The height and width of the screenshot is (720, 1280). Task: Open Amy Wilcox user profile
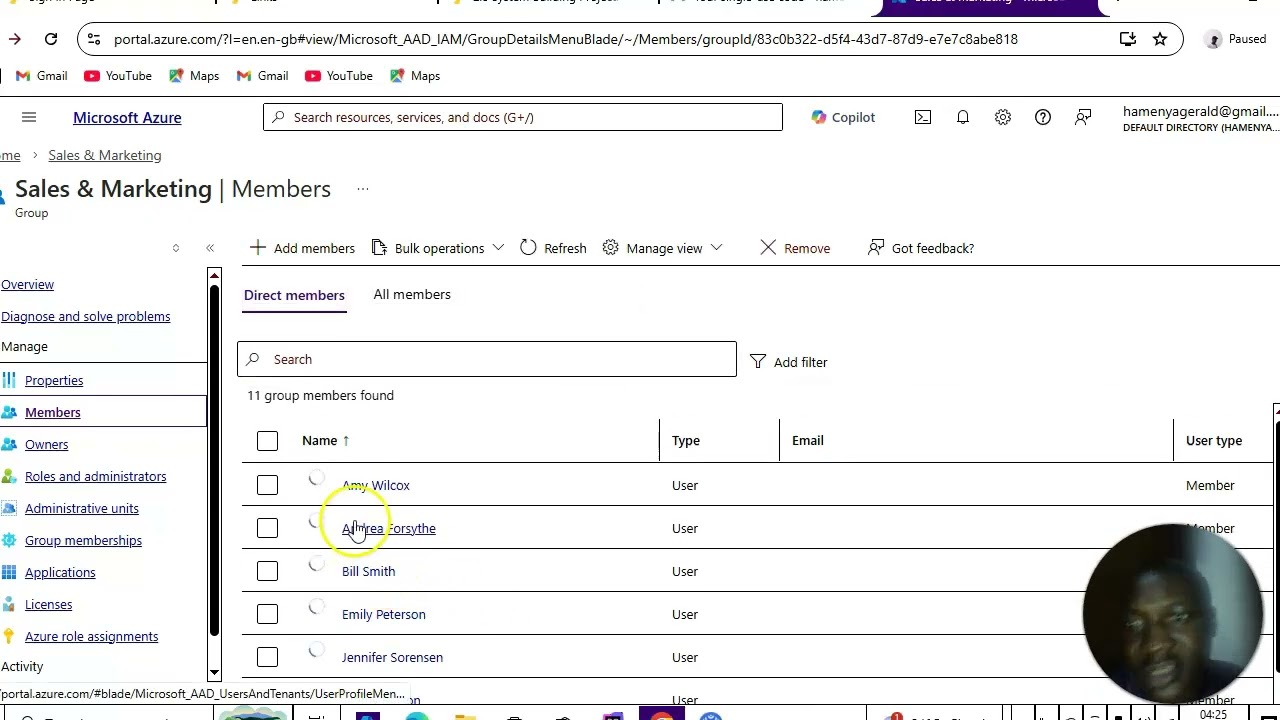coord(376,485)
